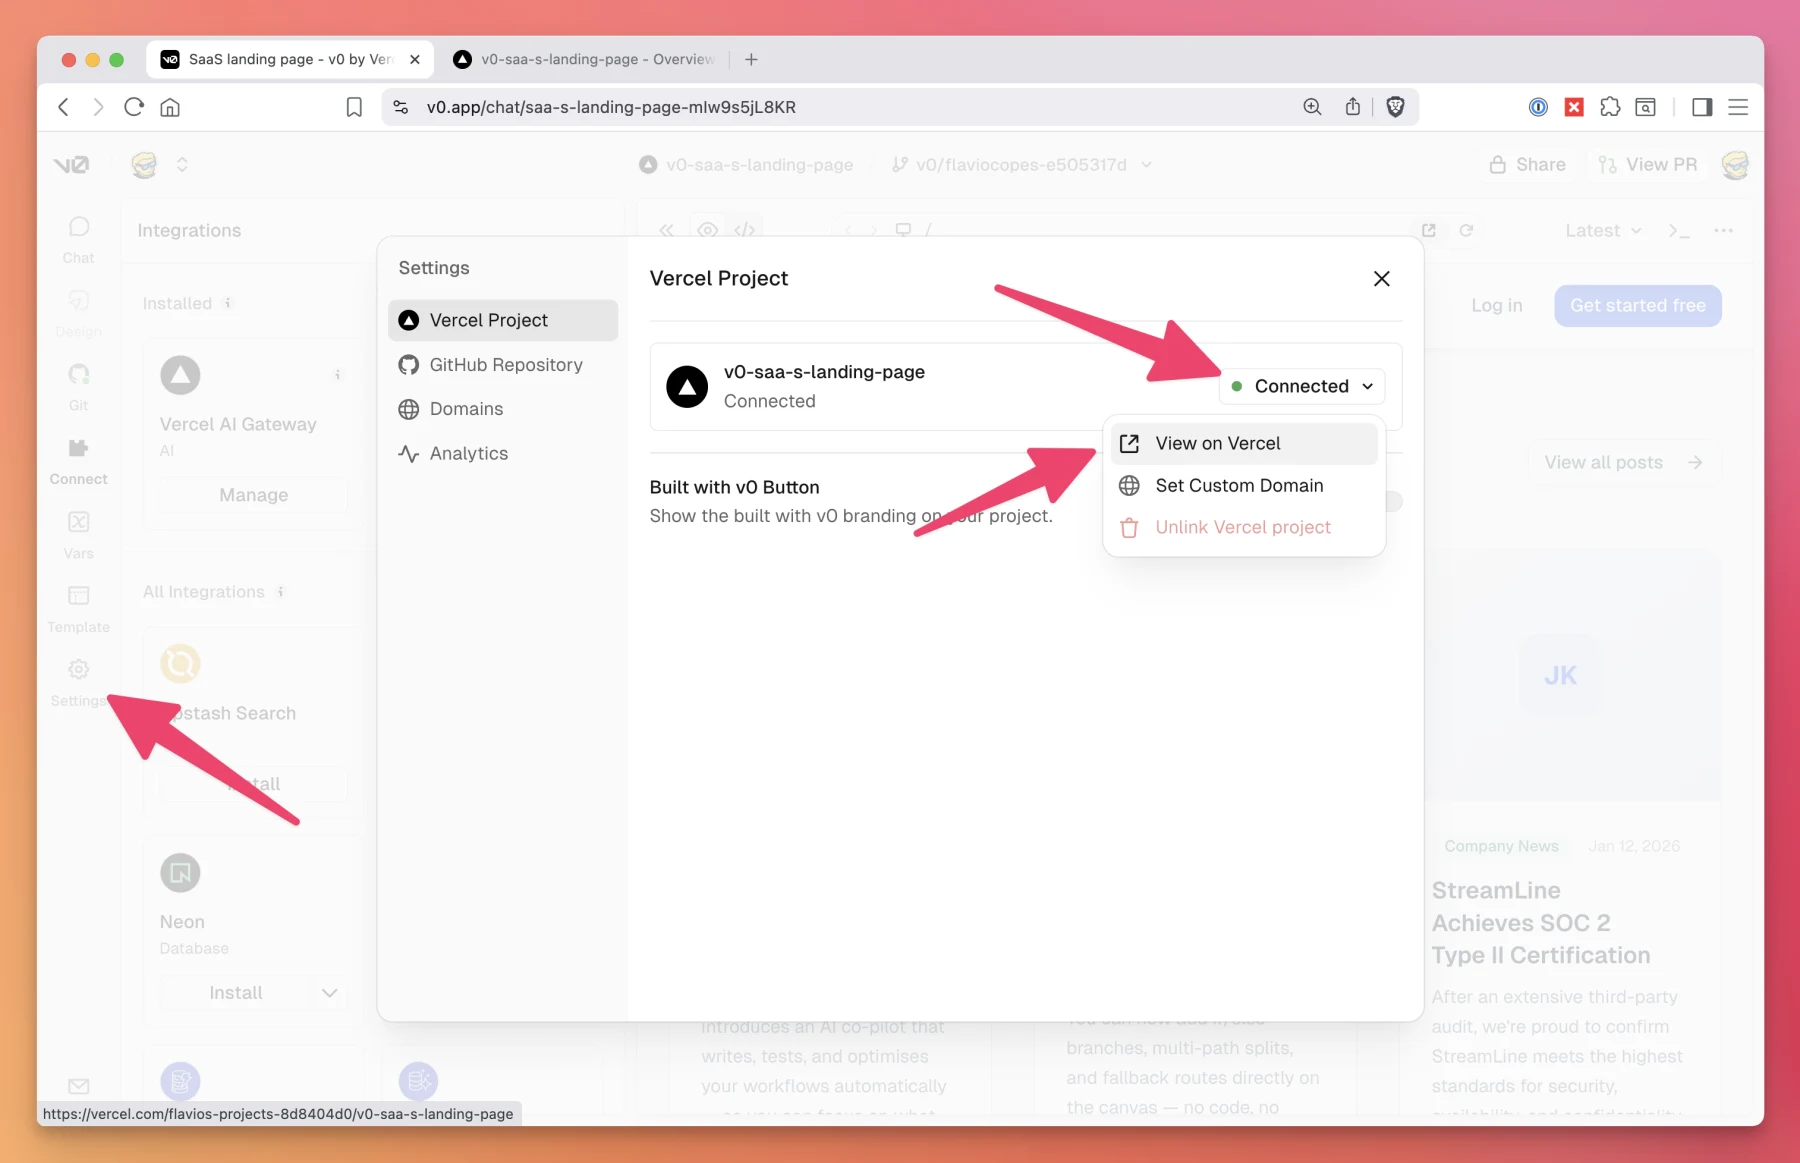Image resolution: width=1800 pixels, height=1163 pixels.
Task: Click info icon next to Installed
Action: (228, 303)
